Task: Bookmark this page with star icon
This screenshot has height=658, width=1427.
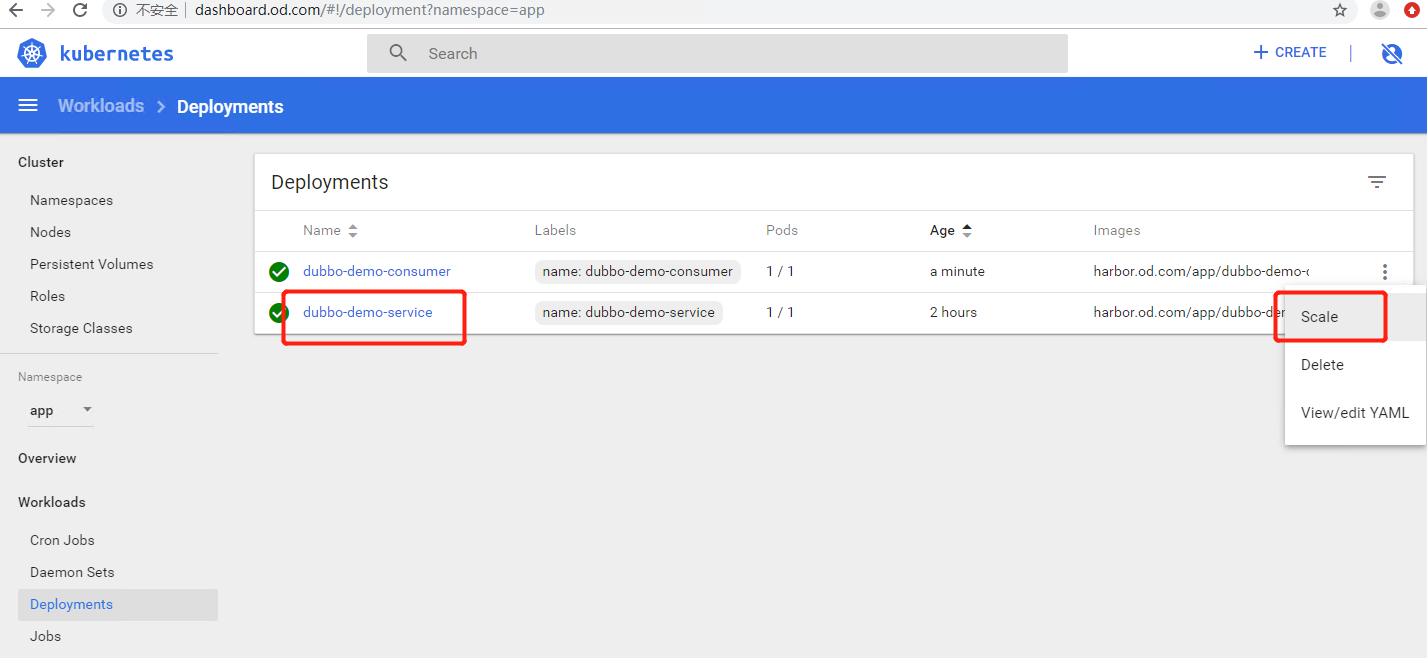Action: point(1340,10)
